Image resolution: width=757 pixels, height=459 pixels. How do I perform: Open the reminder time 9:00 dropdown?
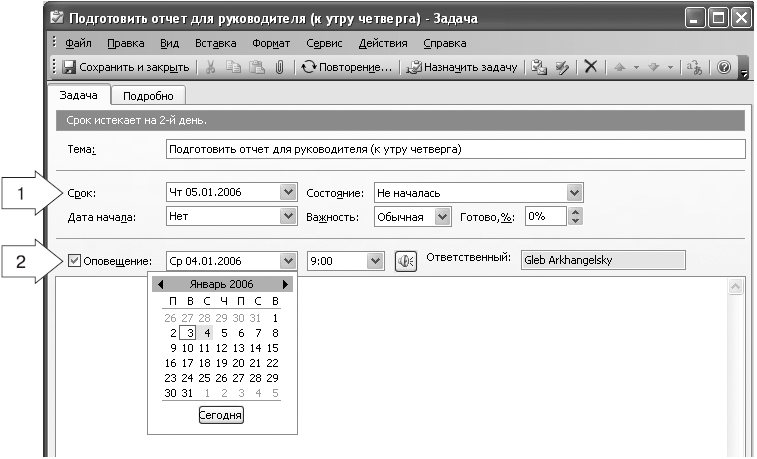[x=375, y=260]
